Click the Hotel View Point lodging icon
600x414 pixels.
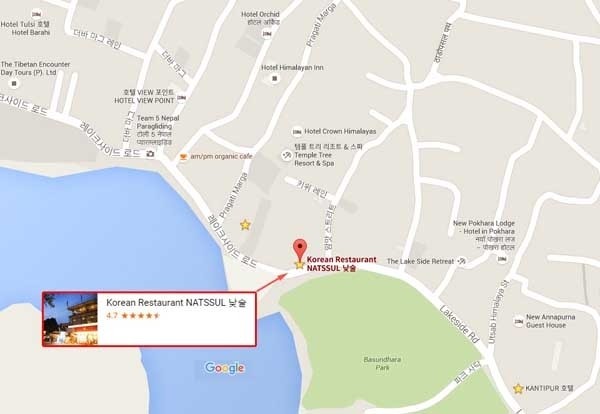click(182, 98)
